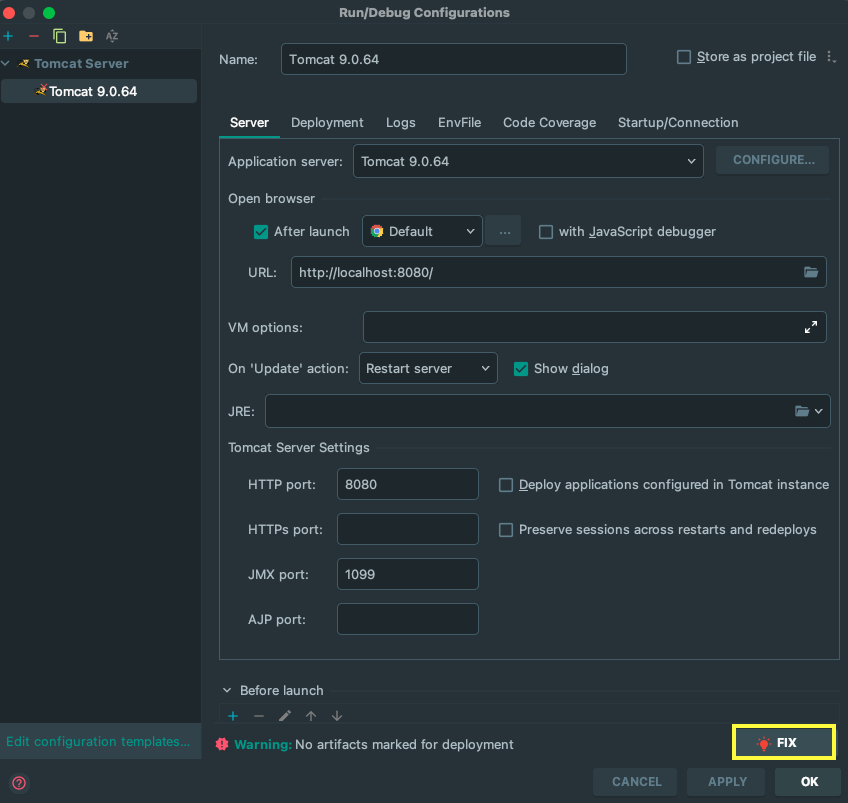Open the URL field folder browse icon
This screenshot has height=803, width=848.
(x=811, y=272)
